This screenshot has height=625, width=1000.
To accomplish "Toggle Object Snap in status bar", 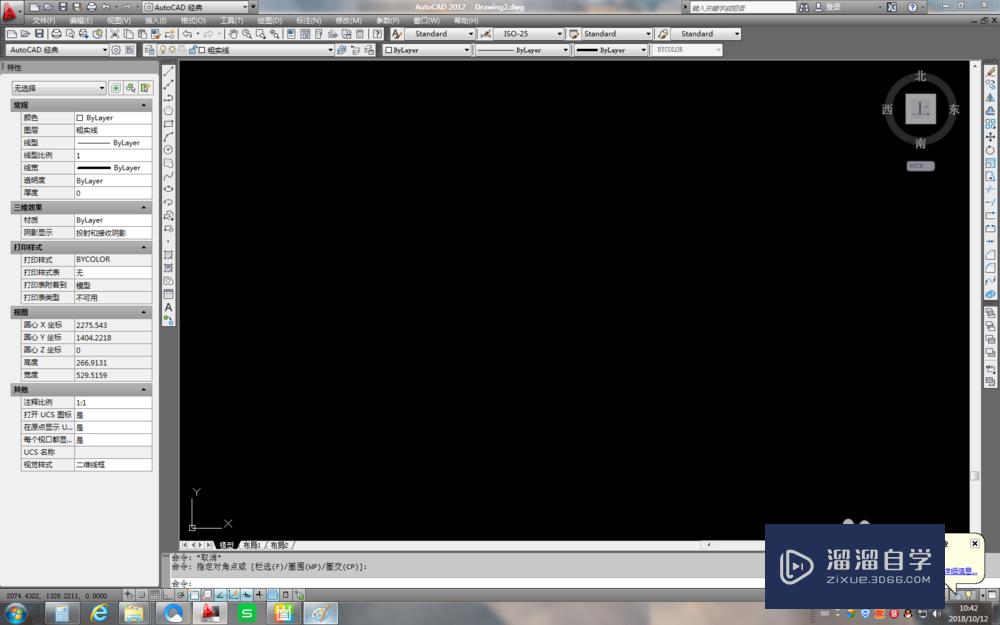I will [x=194, y=595].
